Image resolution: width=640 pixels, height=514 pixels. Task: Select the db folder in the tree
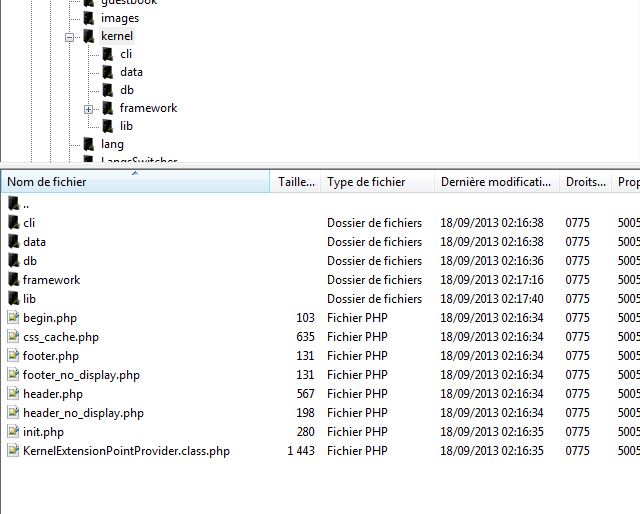pos(126,90)
